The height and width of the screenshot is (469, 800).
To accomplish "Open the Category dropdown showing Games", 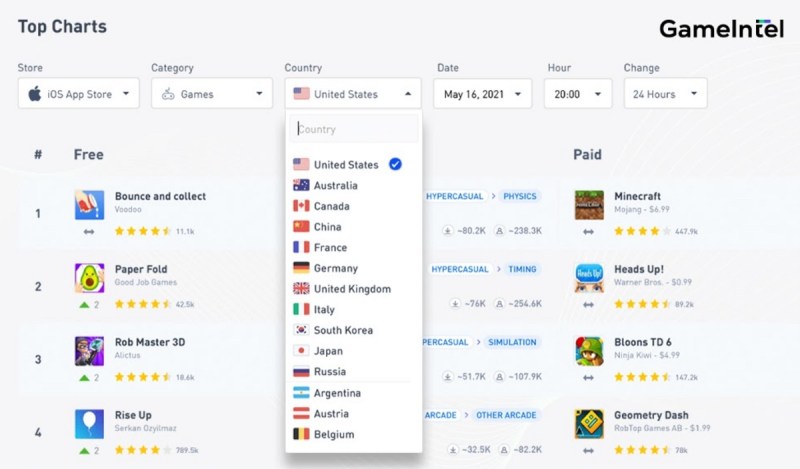I will pos(212,93).
